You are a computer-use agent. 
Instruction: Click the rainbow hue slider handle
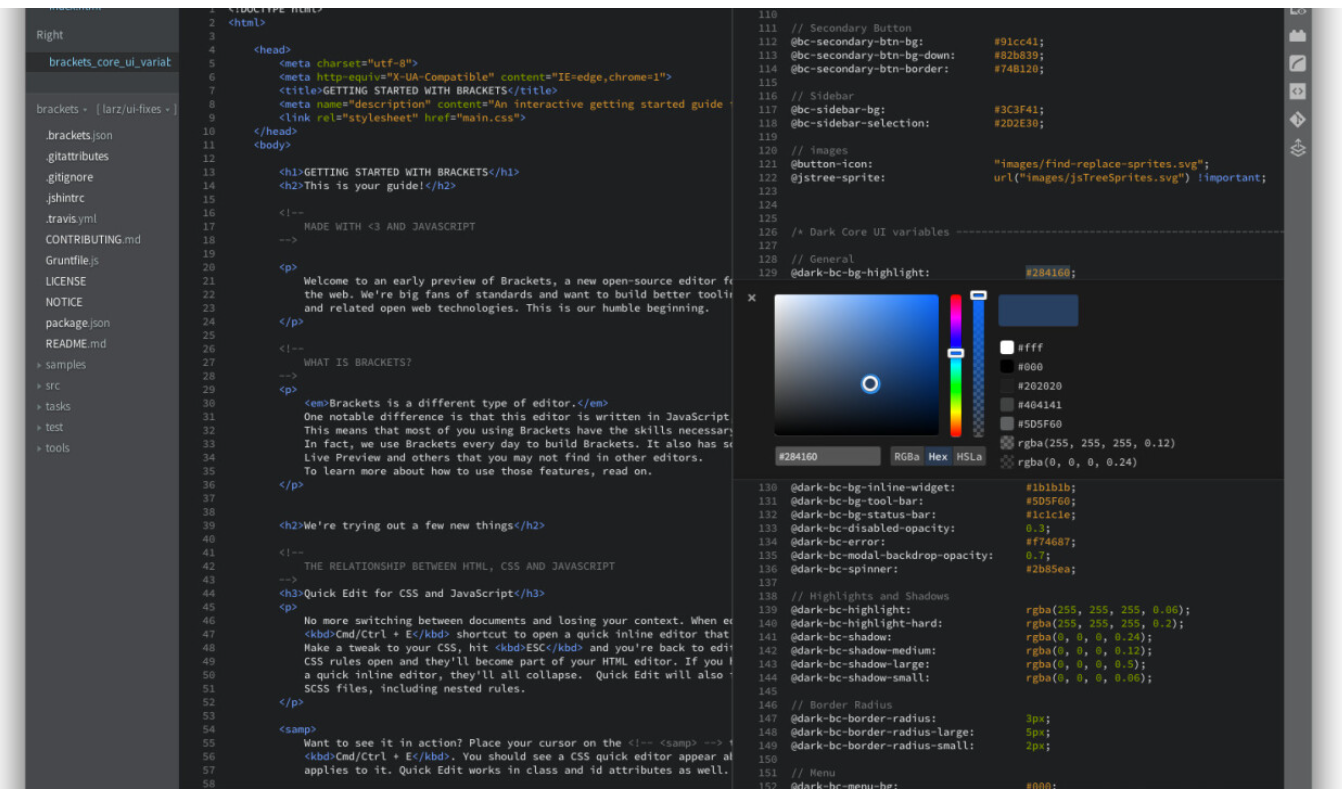[956, 353]
